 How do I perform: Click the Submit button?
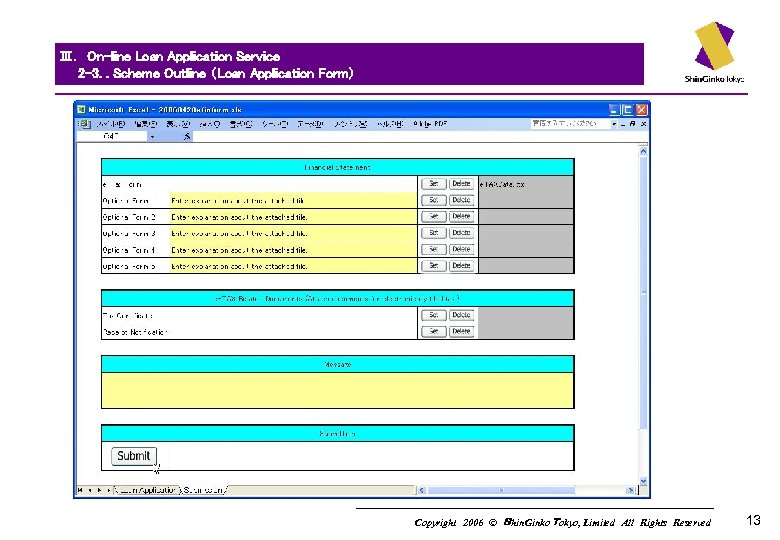pos(134,456)
